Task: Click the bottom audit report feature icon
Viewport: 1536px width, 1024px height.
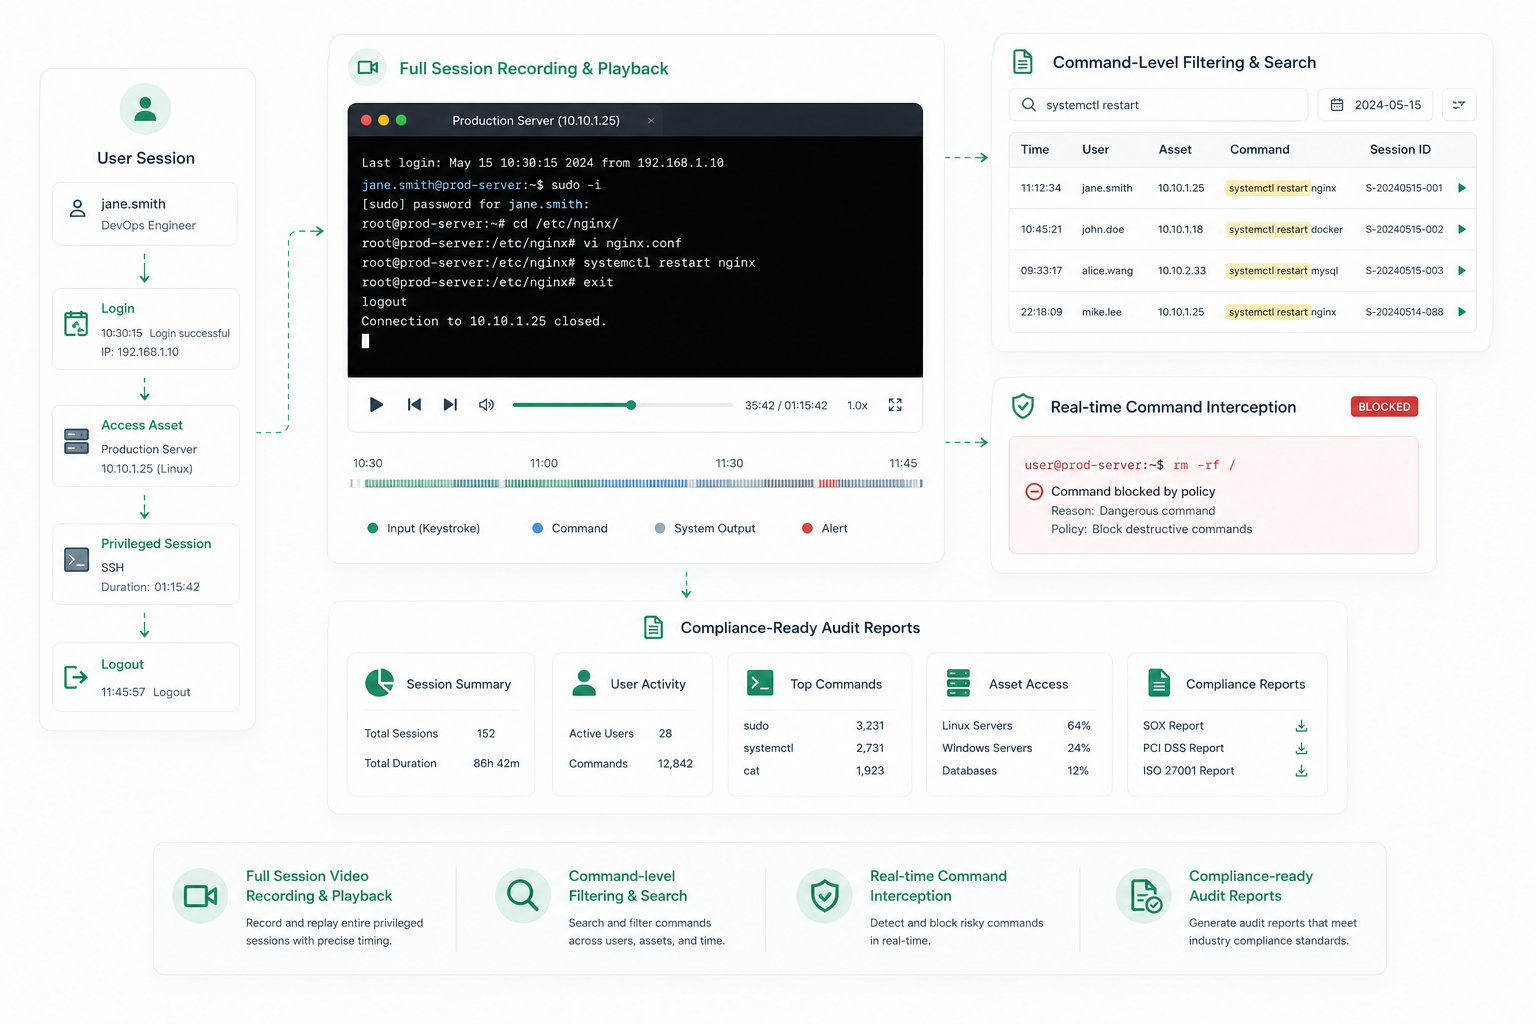Action: [x=1144, y=895]
